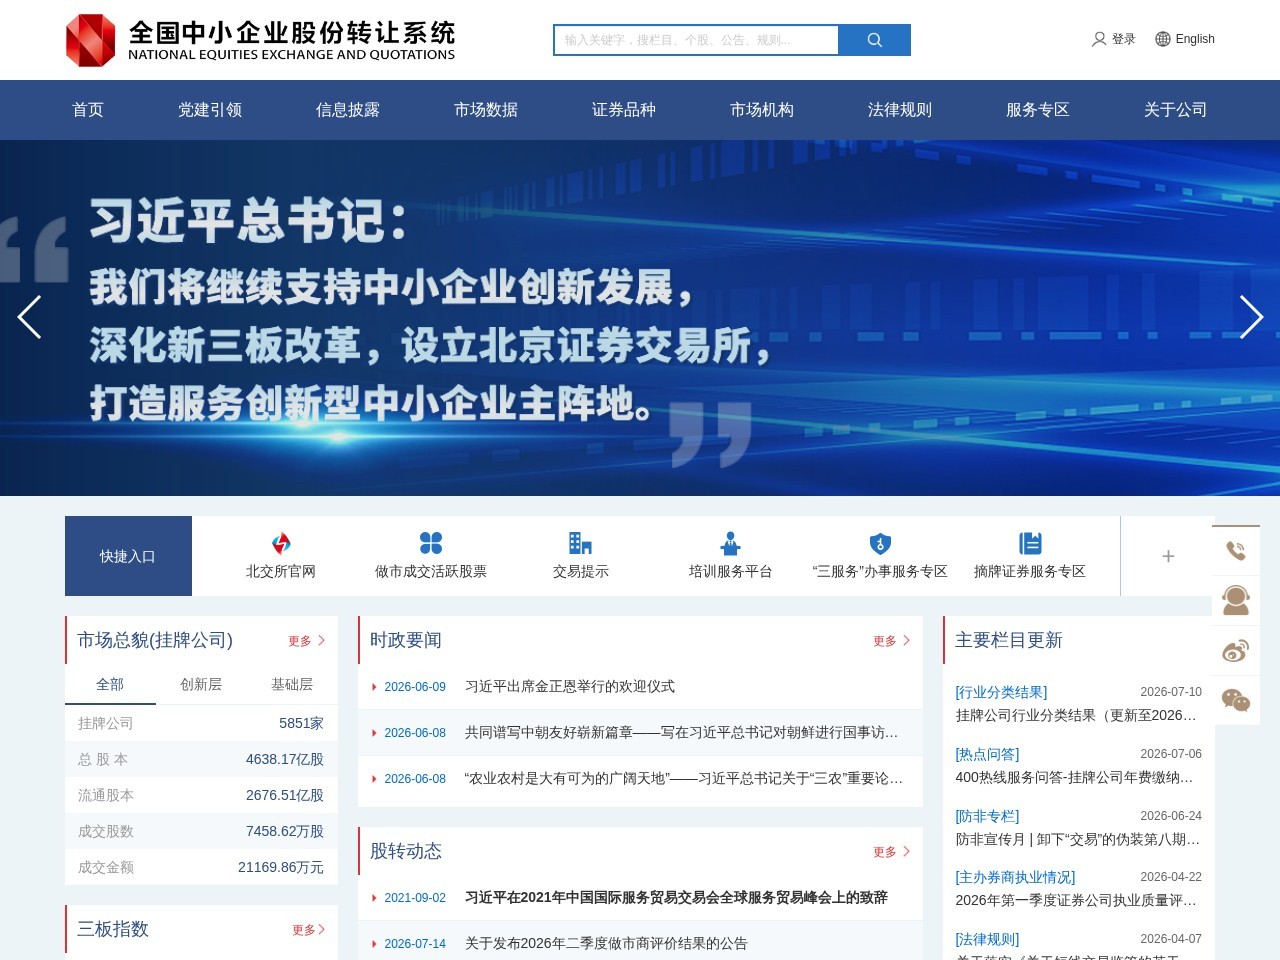
Task: Select the 全部 market overview tab
Action: (x=110, y=684)
